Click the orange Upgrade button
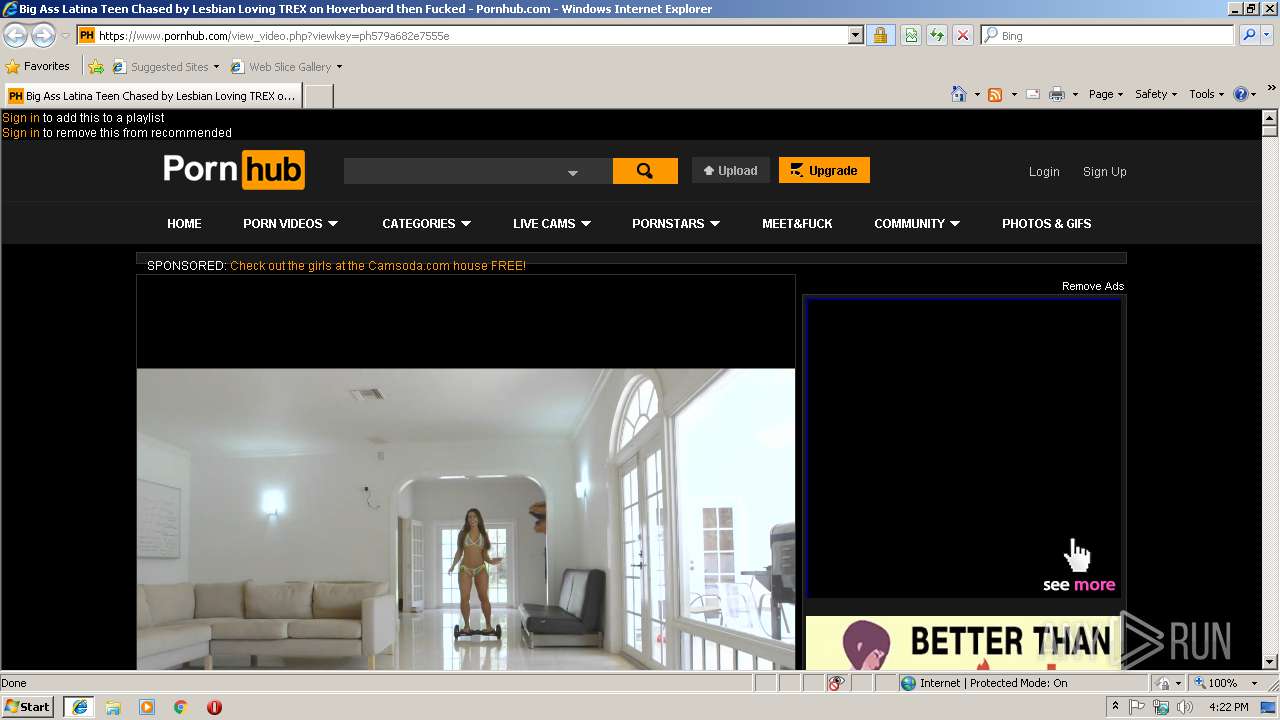 824,171
